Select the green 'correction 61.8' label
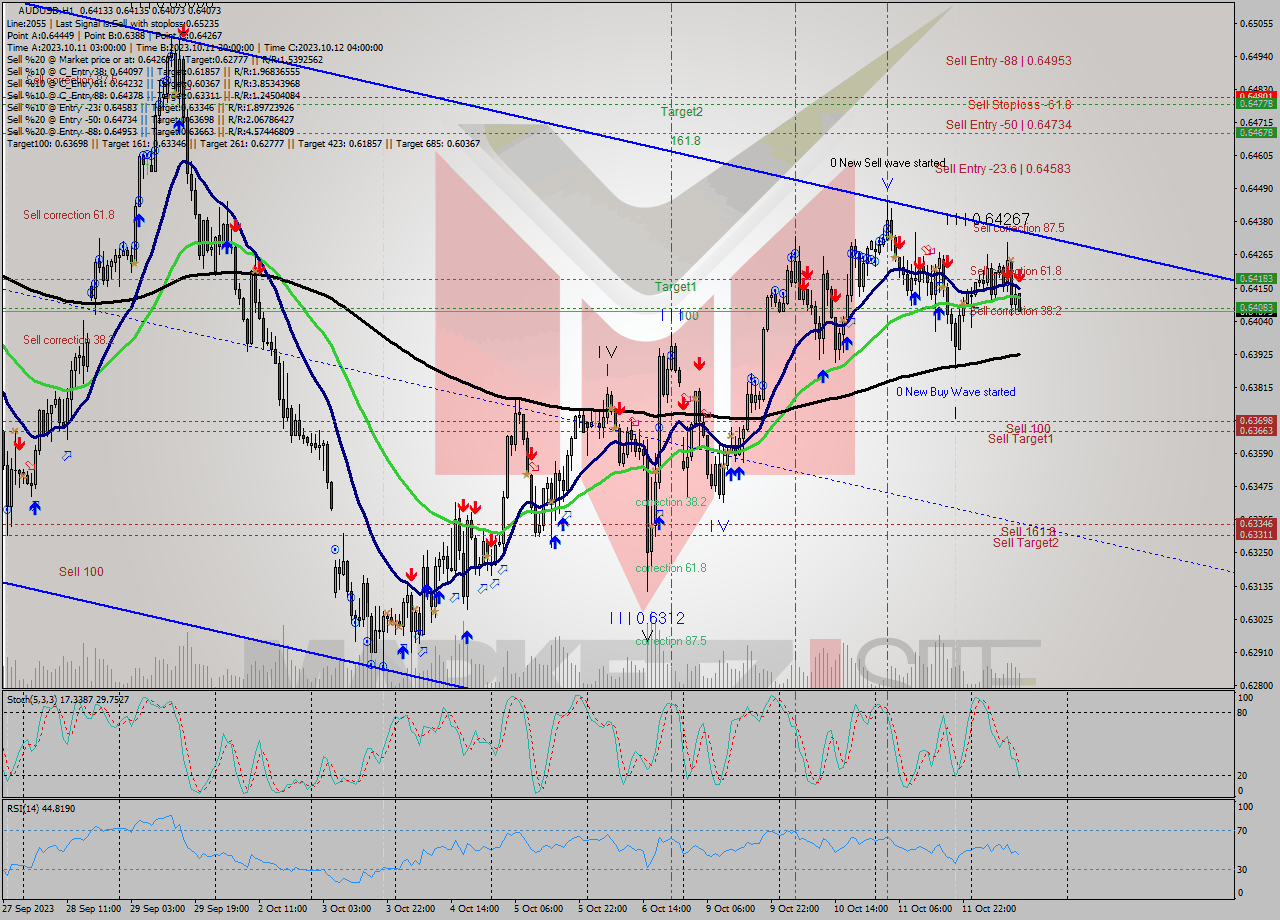Screen dimensions: 1280x920 pyautogui.click(x=671, y=568)
